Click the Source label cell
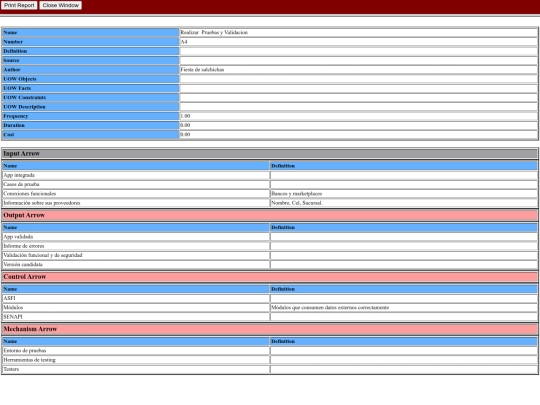540x405 pixels. pos(91,60)
